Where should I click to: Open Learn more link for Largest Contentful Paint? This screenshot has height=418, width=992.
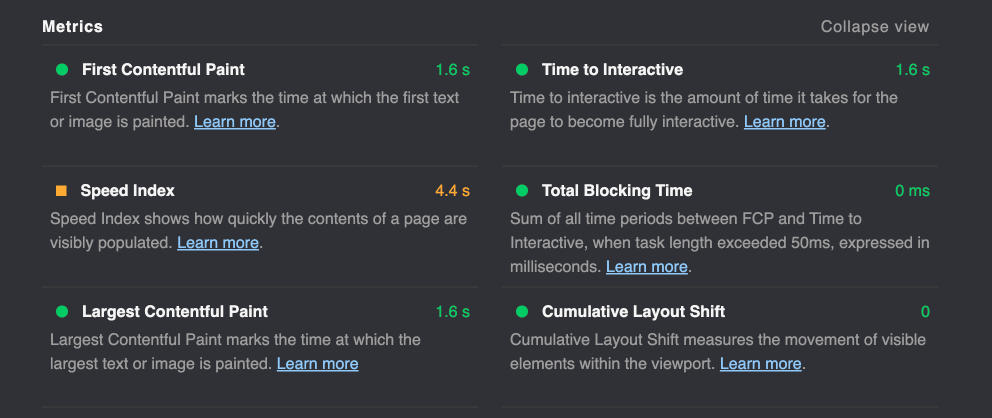(x=317, y=364)
